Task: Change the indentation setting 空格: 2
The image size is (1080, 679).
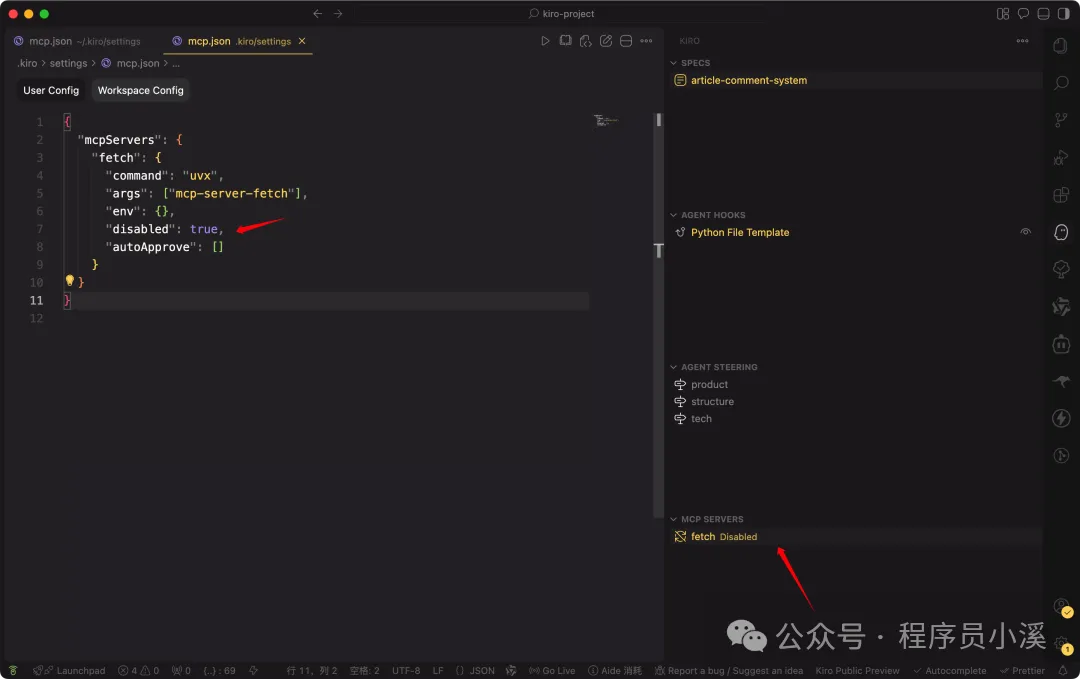Action: (364, 671)
